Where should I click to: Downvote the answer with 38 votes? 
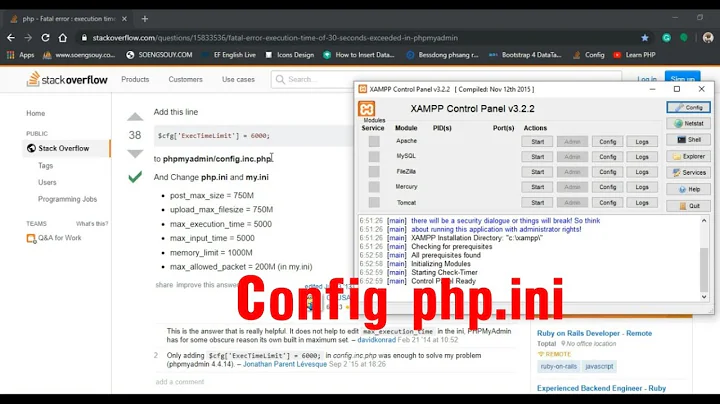coord(135,153)
